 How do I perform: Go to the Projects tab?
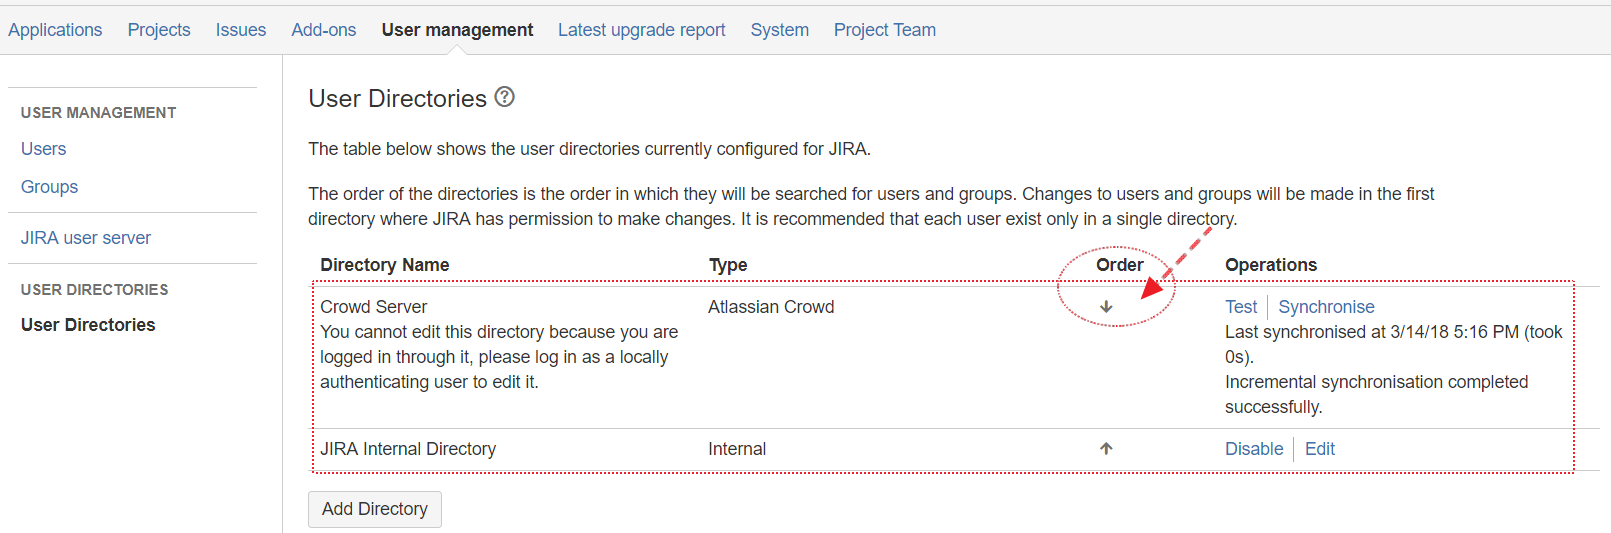coord(159,30)
